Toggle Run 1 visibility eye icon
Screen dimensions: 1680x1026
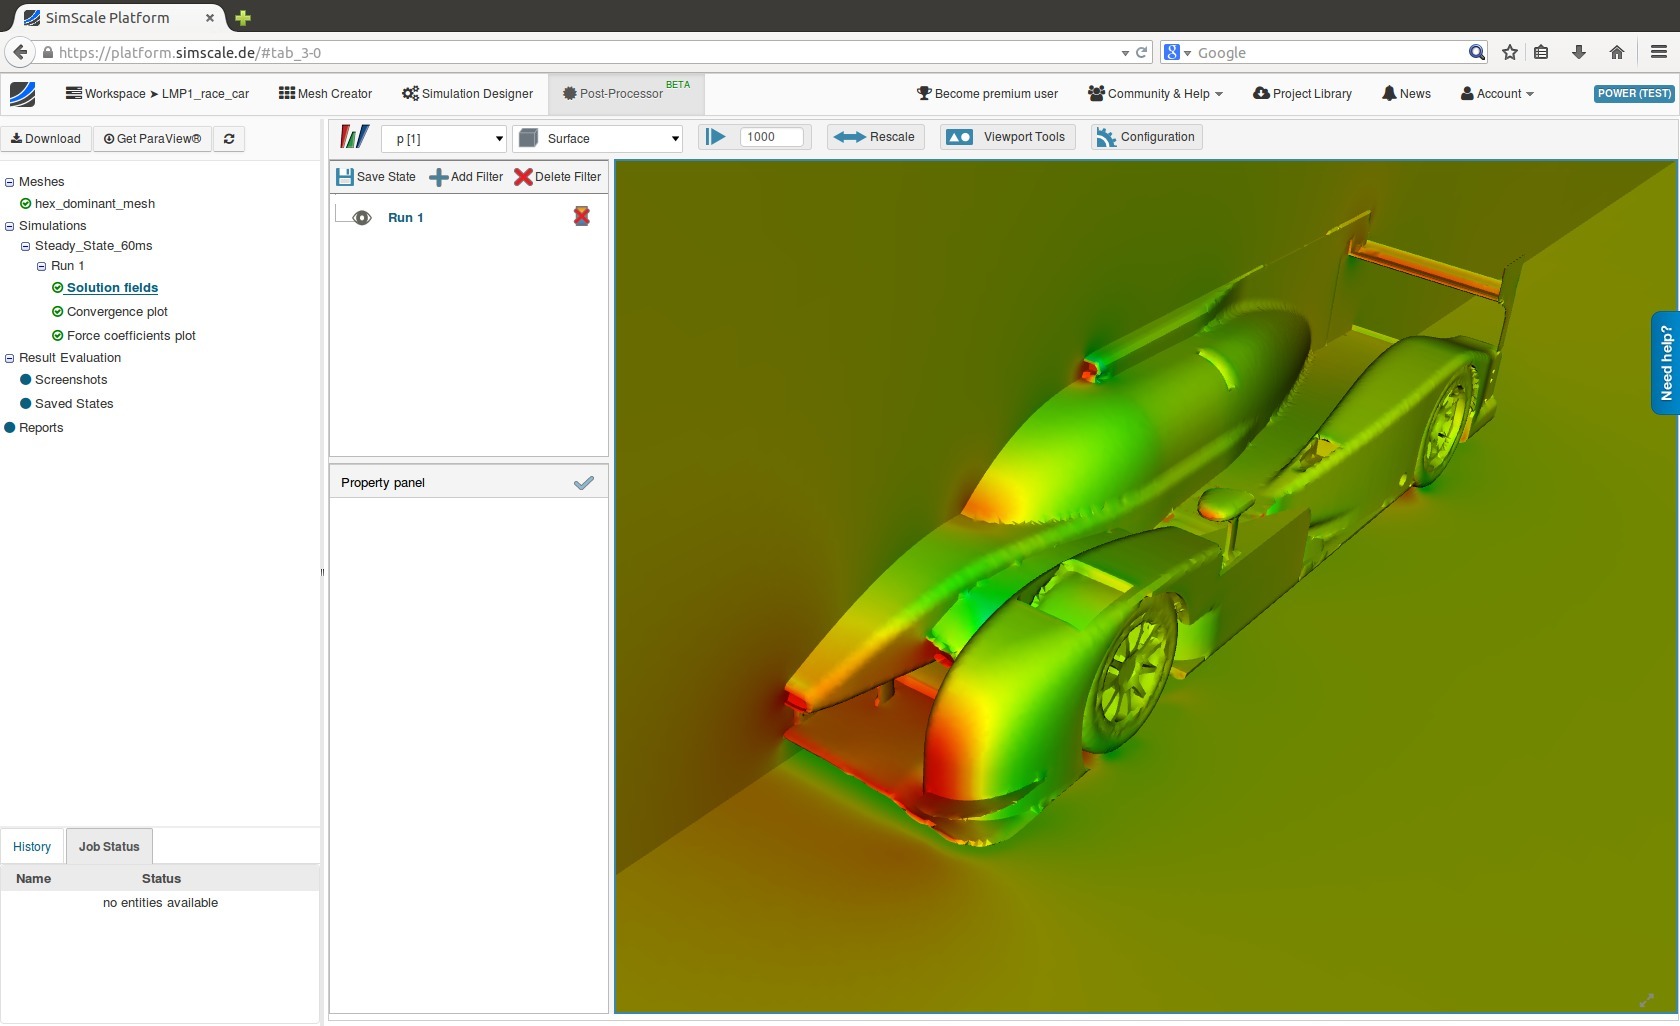[362, 218]
